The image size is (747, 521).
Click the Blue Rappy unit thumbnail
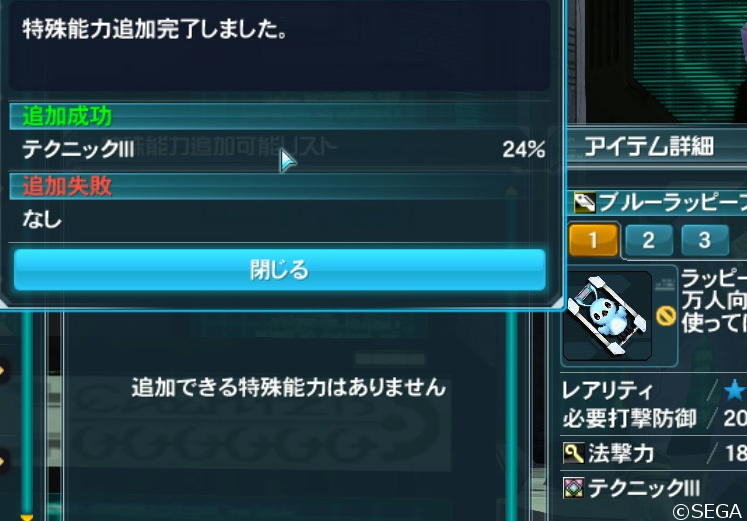[607, 315]
